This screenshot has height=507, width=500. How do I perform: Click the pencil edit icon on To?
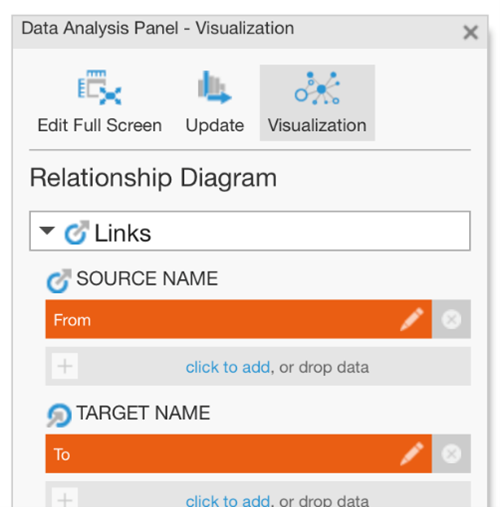[412, 454]
